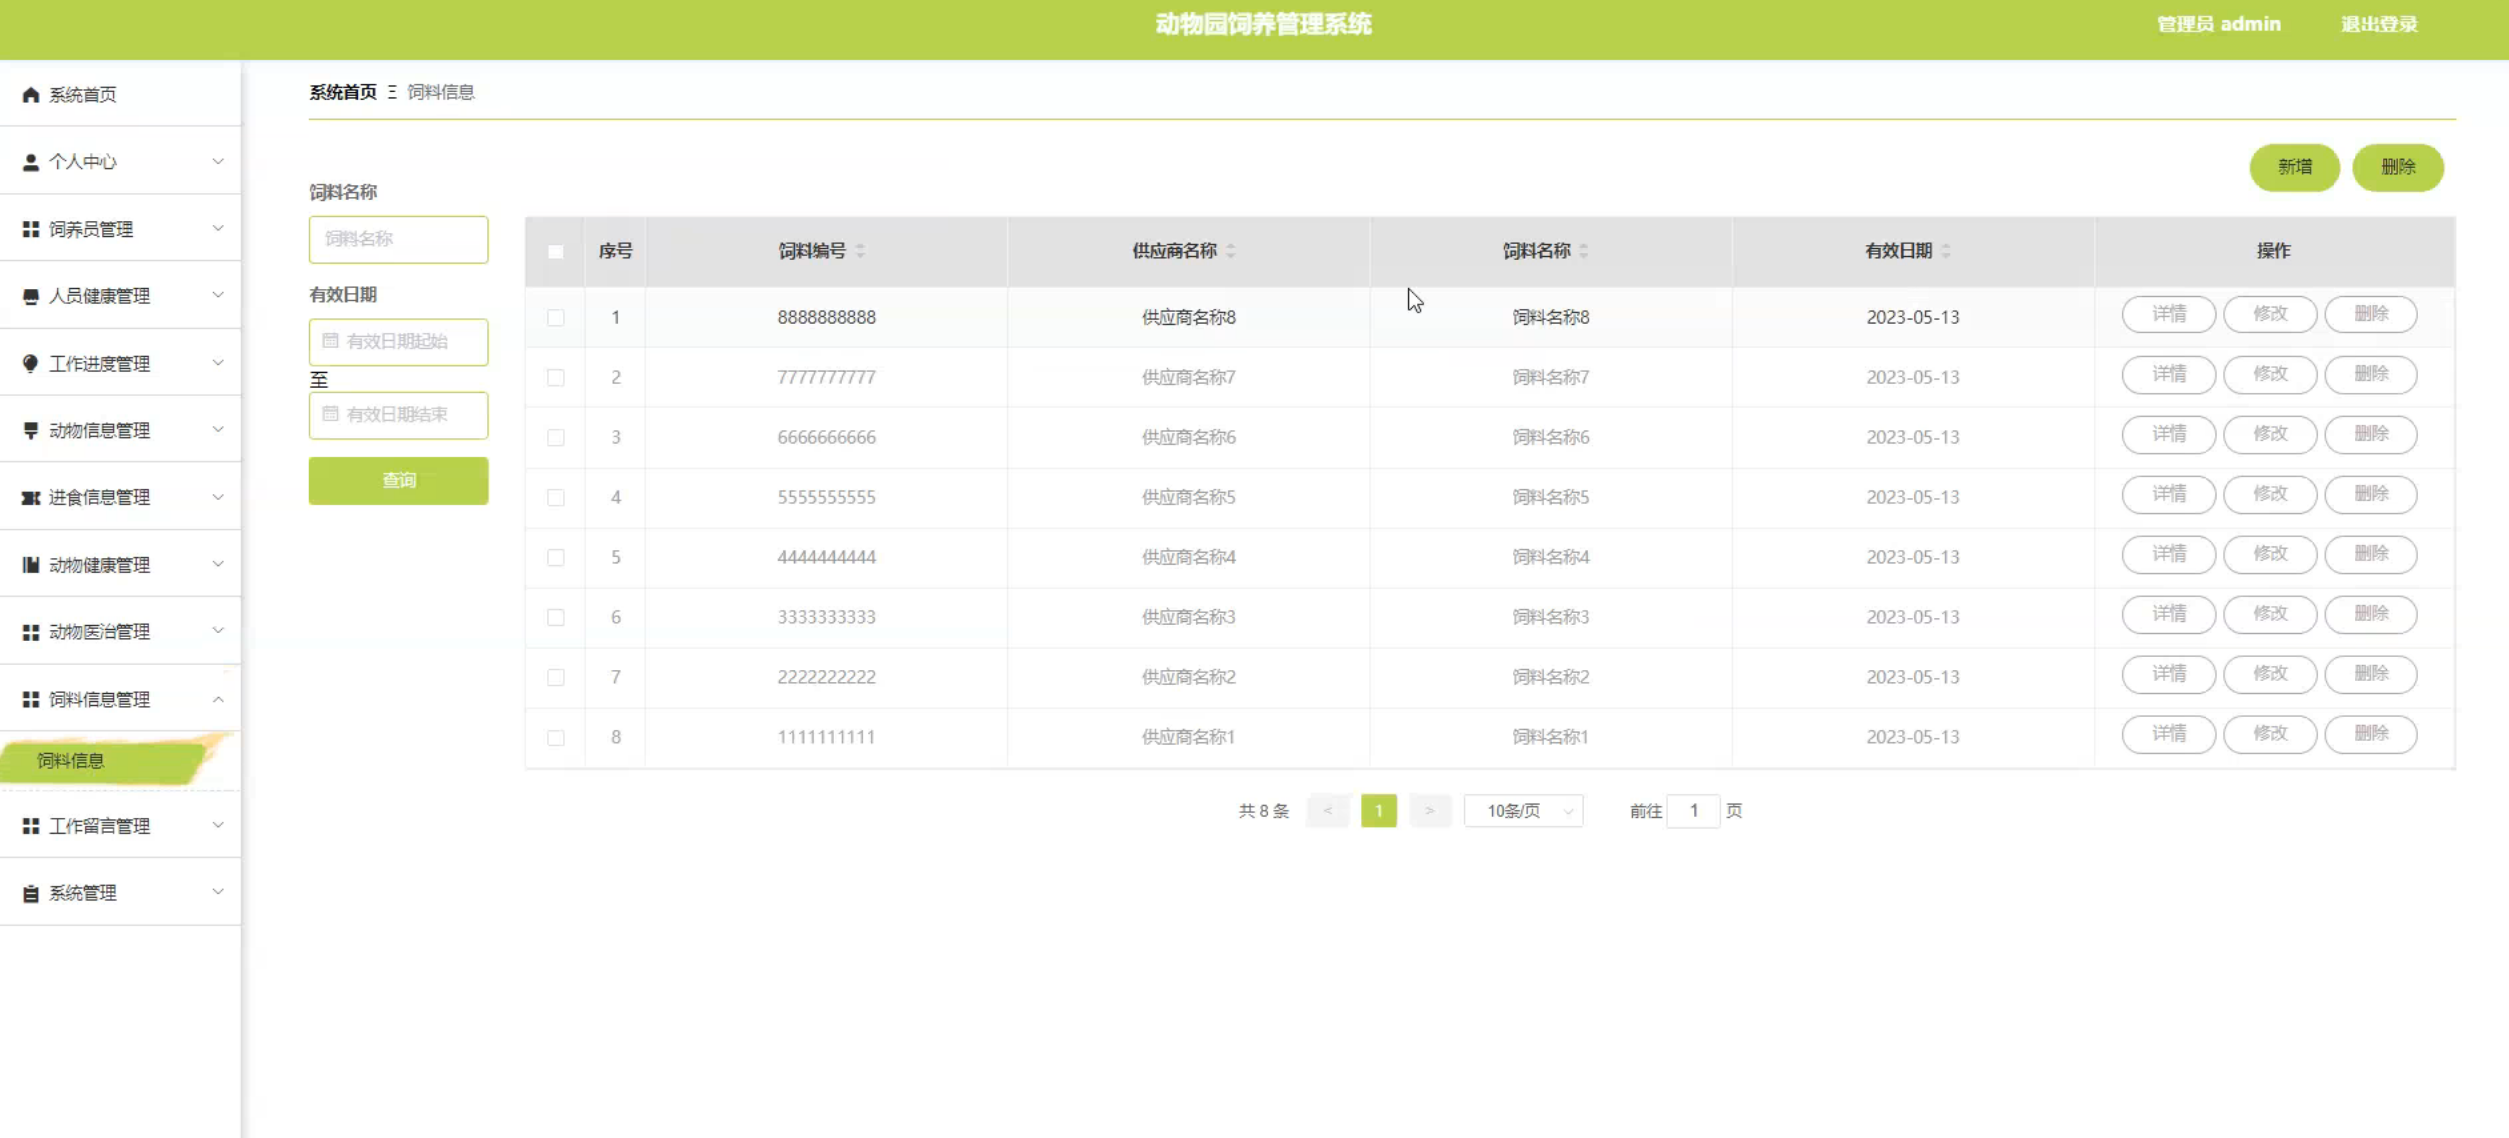Image resolution: width=2509 pixels, height=1138 pixels.
Task: Open the 10条/页 page size dropdown
Action: point(1523,811)
